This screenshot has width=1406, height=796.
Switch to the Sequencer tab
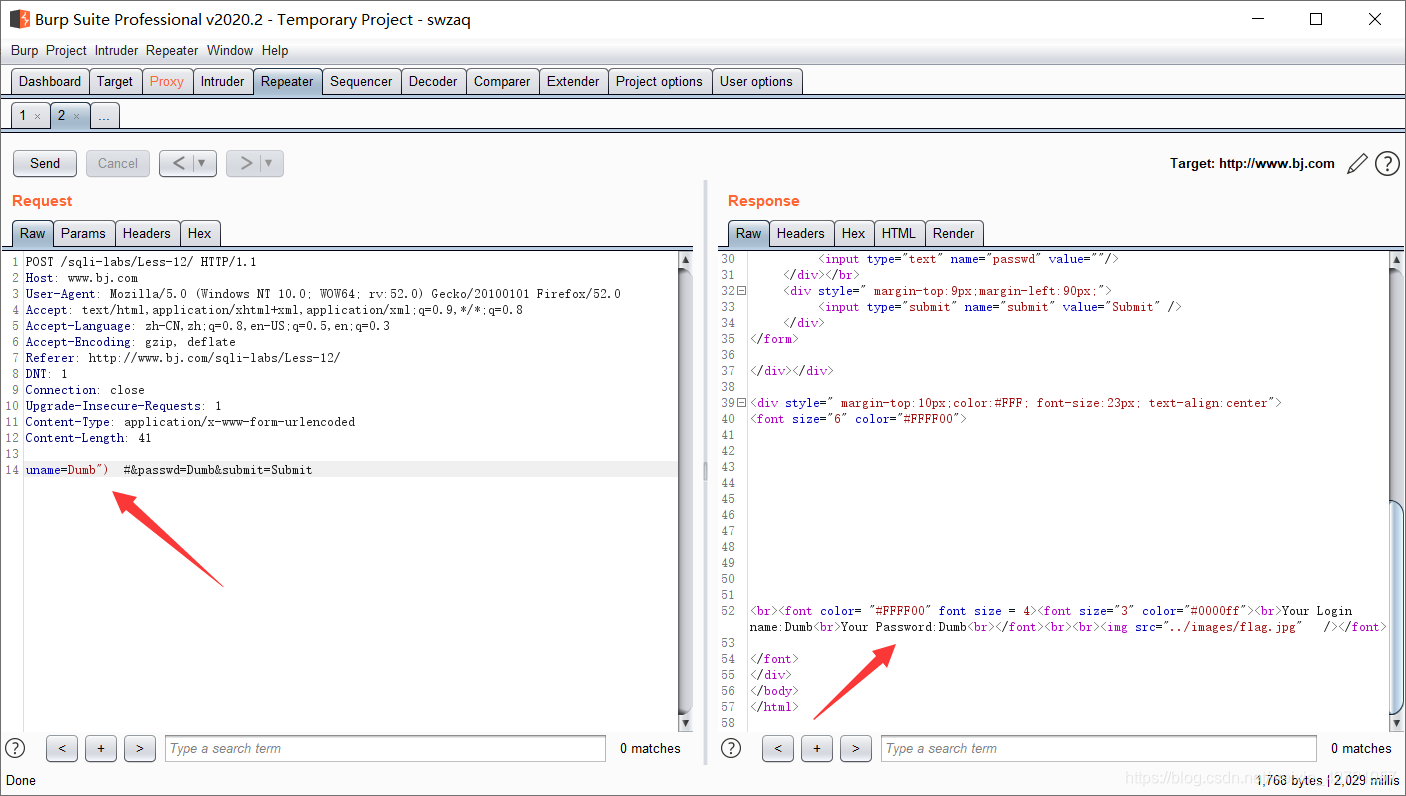point(361,82)
